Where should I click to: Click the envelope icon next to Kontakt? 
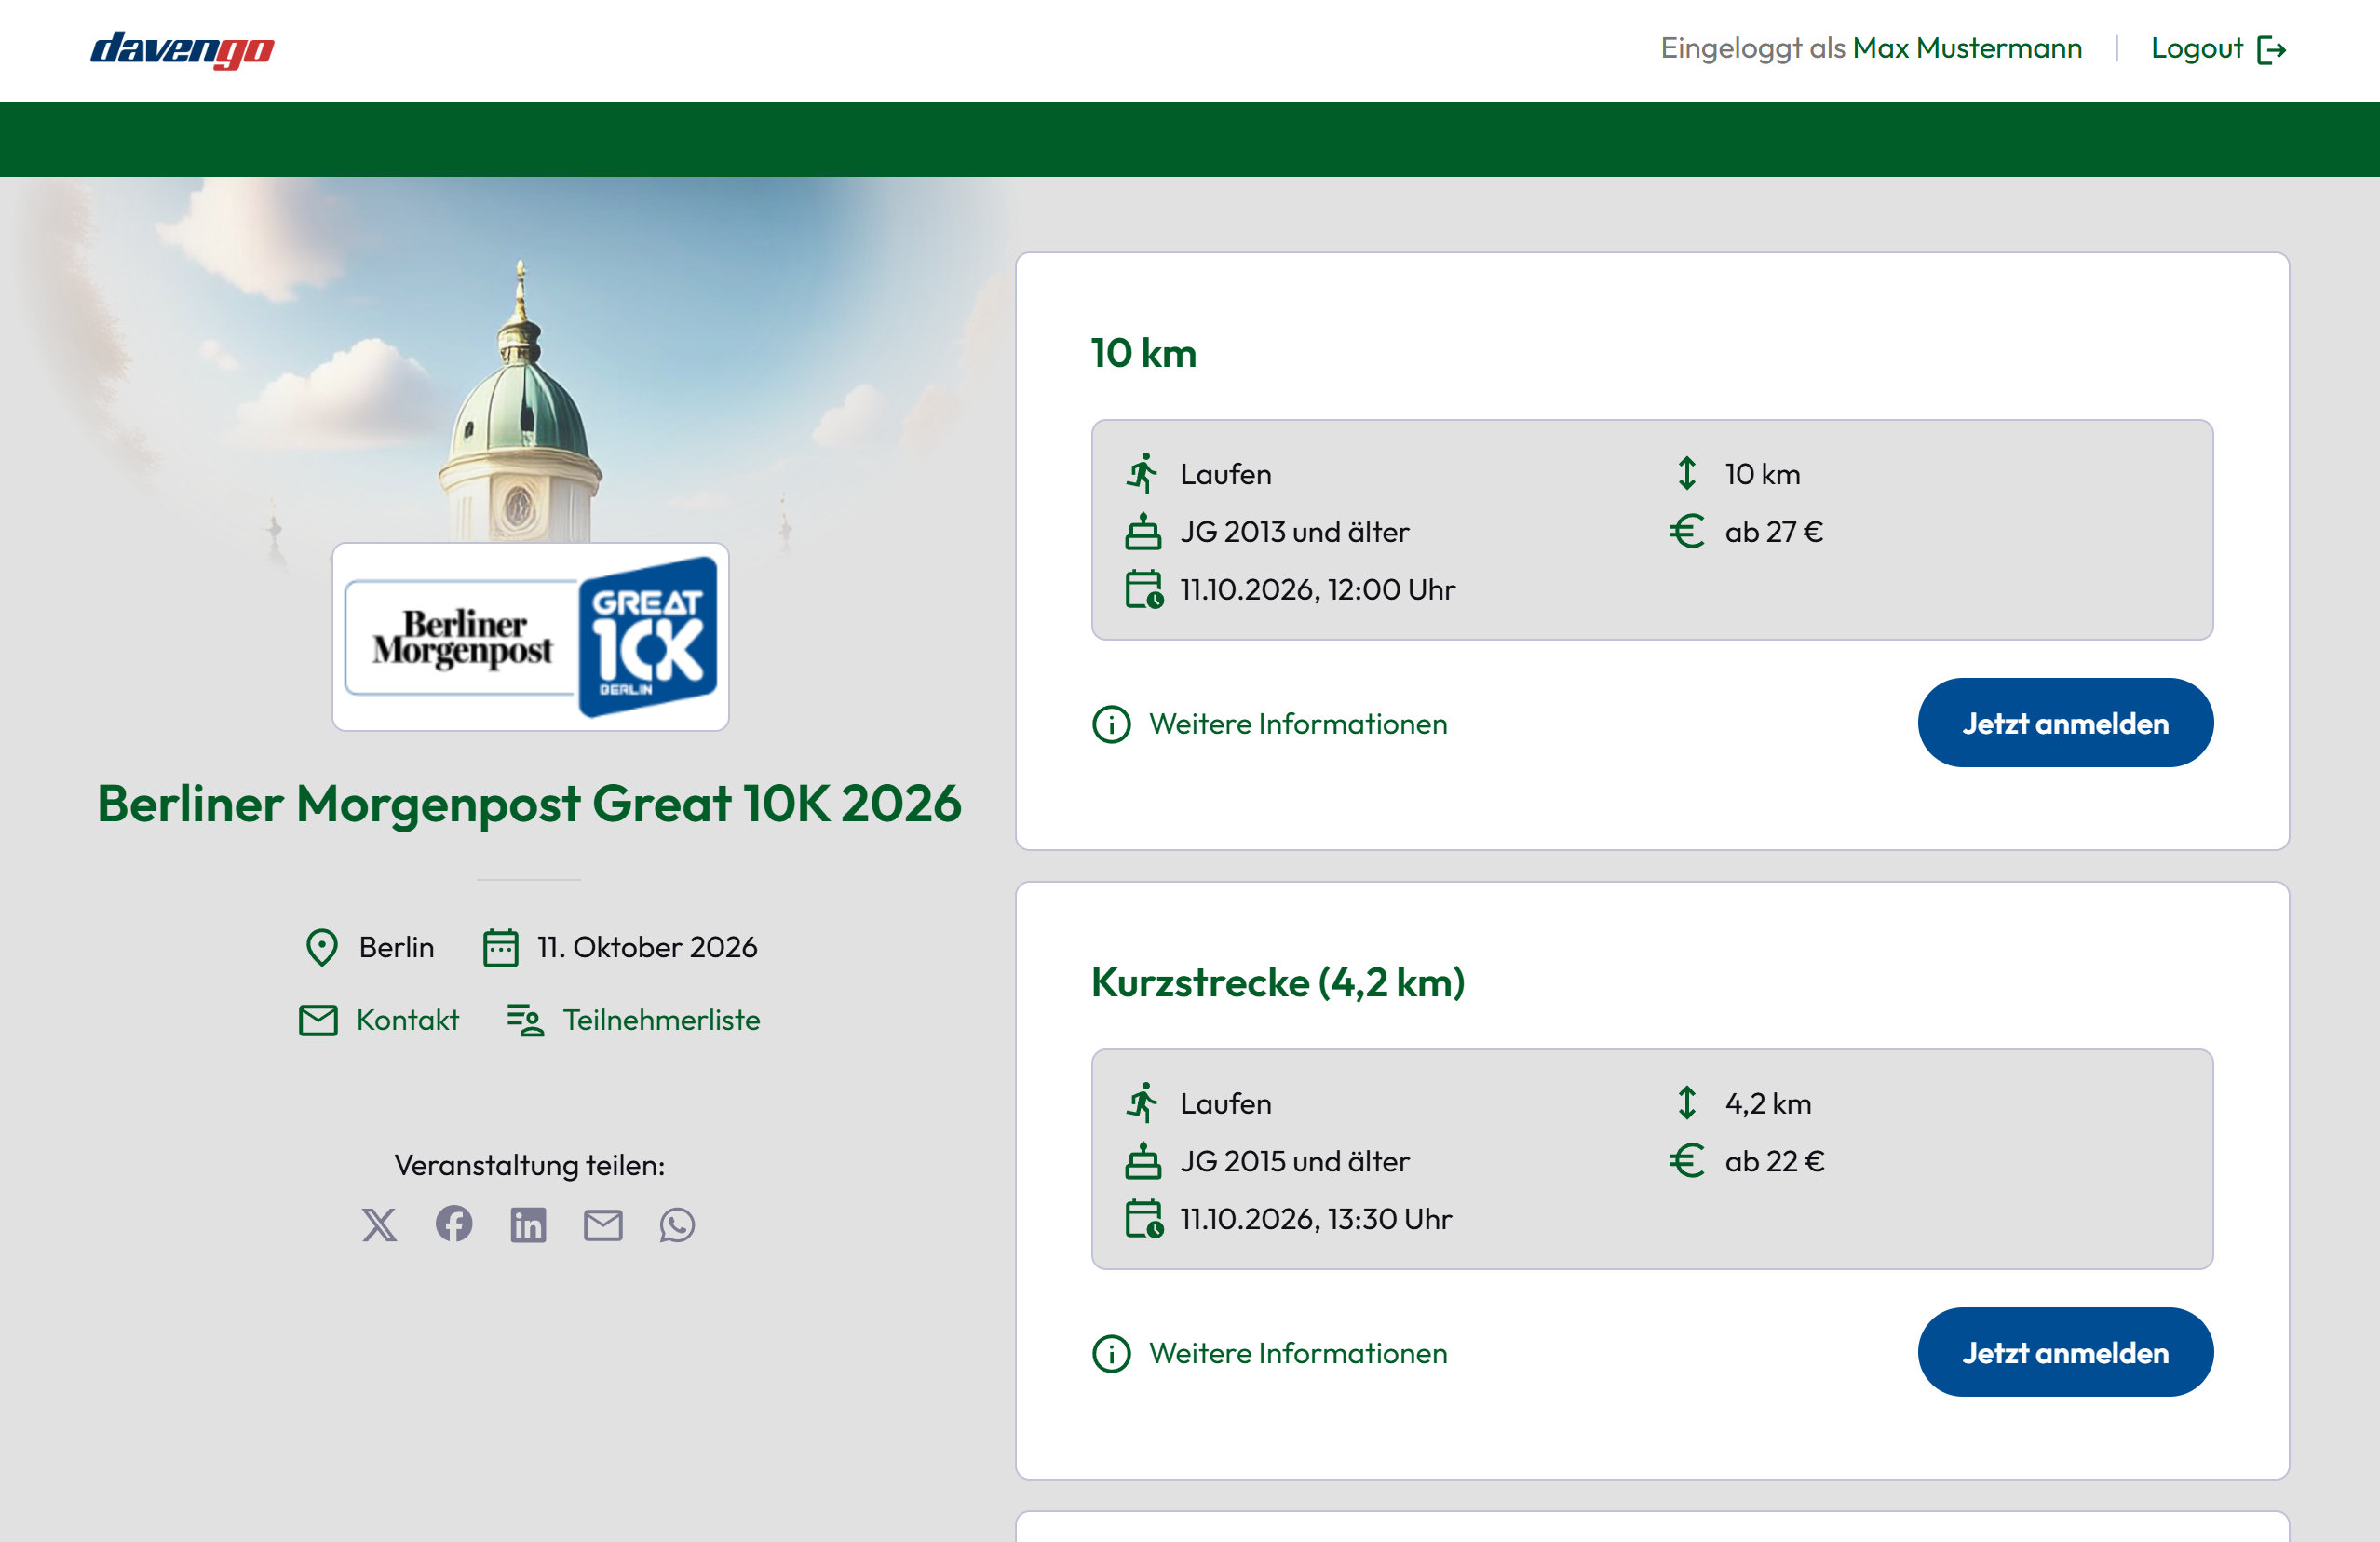[x=319, y=1020]
